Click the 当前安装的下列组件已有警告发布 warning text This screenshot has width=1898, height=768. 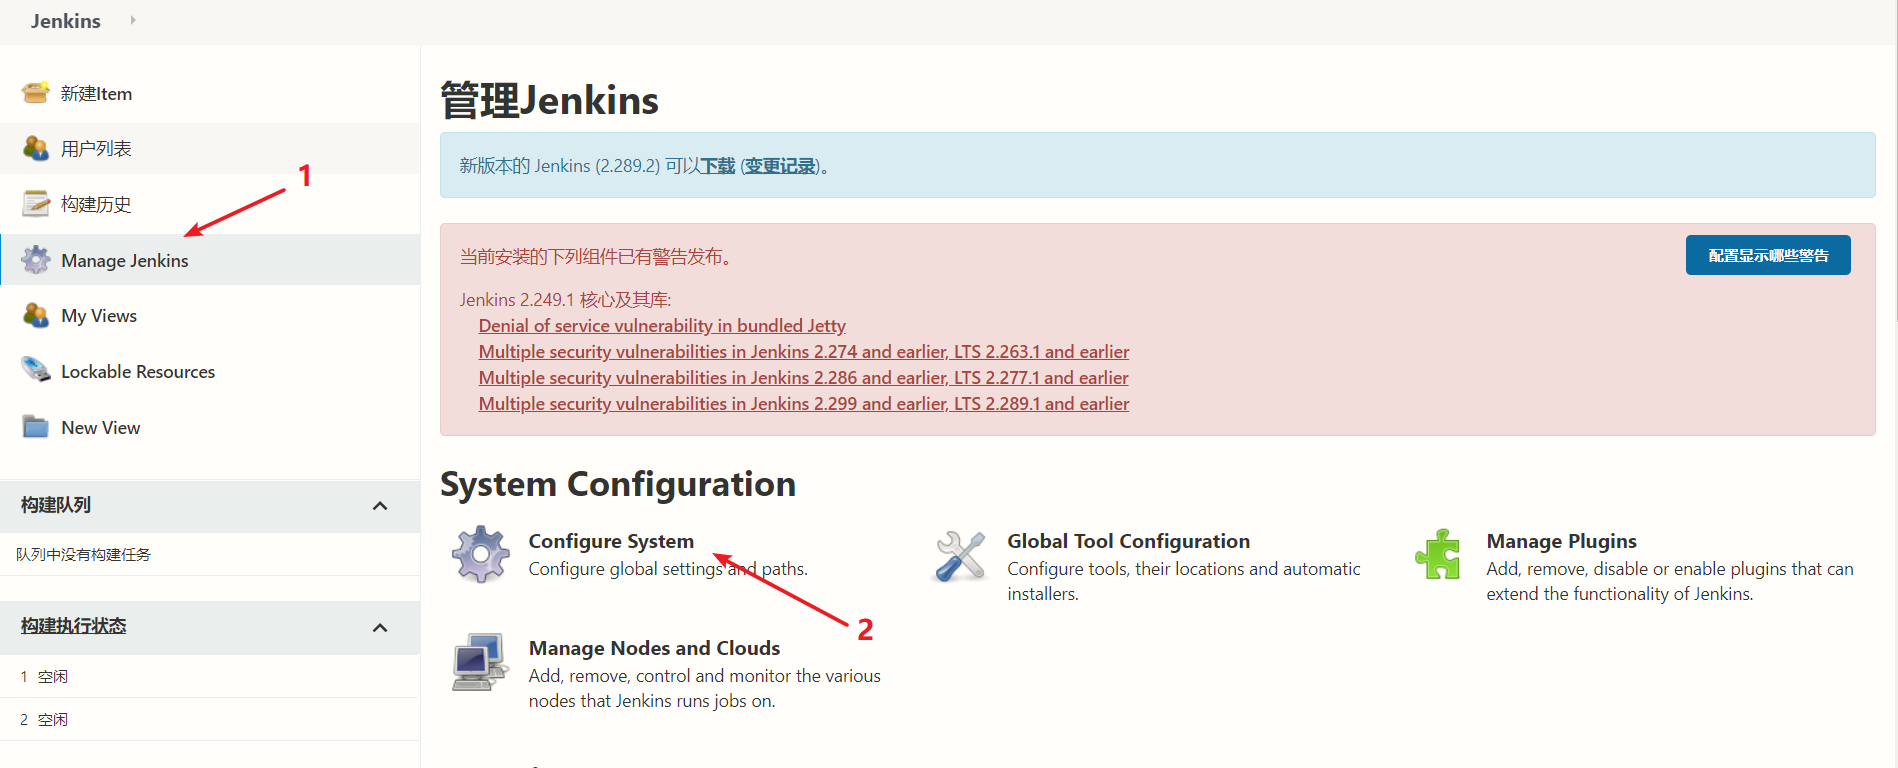[x=598, y=257]
